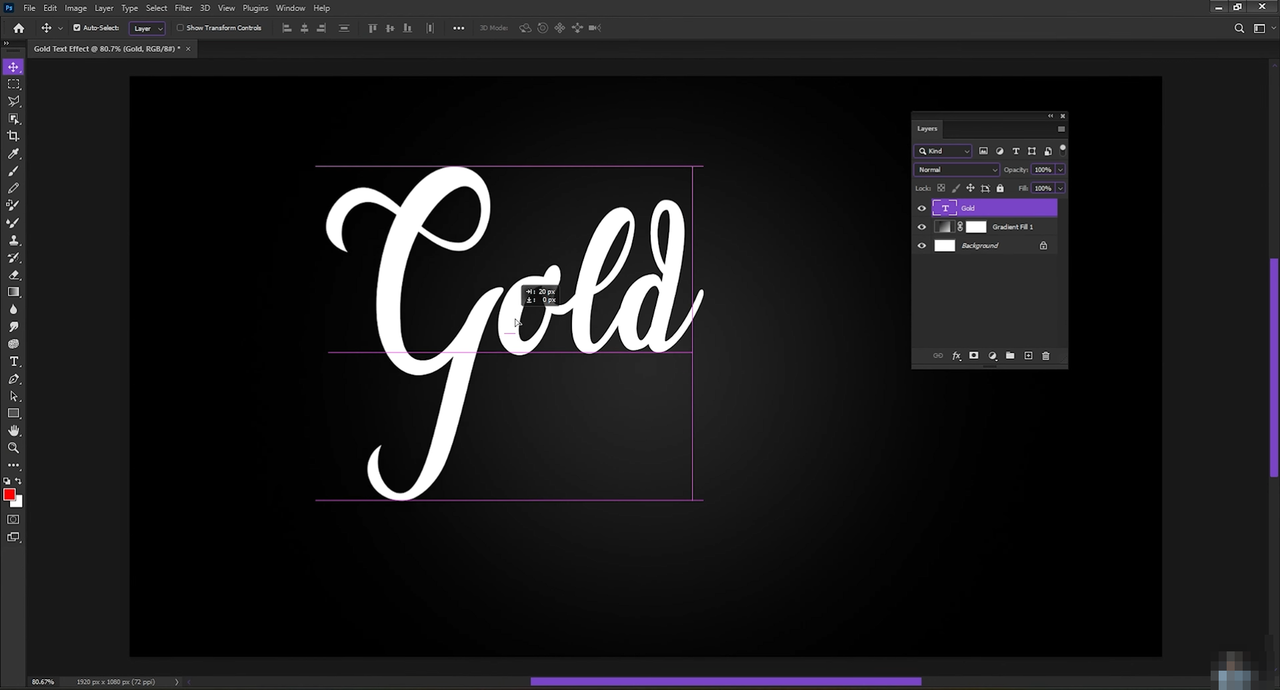Viewport: 1280px width, 690px height.
Task: Select the Rectangular Marquee tool
Action: click(x=13, y=84)
